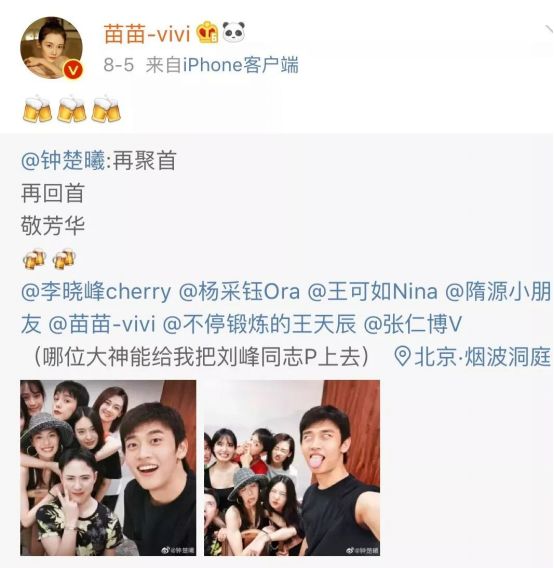The height and width of the screenshot is (568, 554).
Task: View the second photo with tongue out
Action: [292, 468]
